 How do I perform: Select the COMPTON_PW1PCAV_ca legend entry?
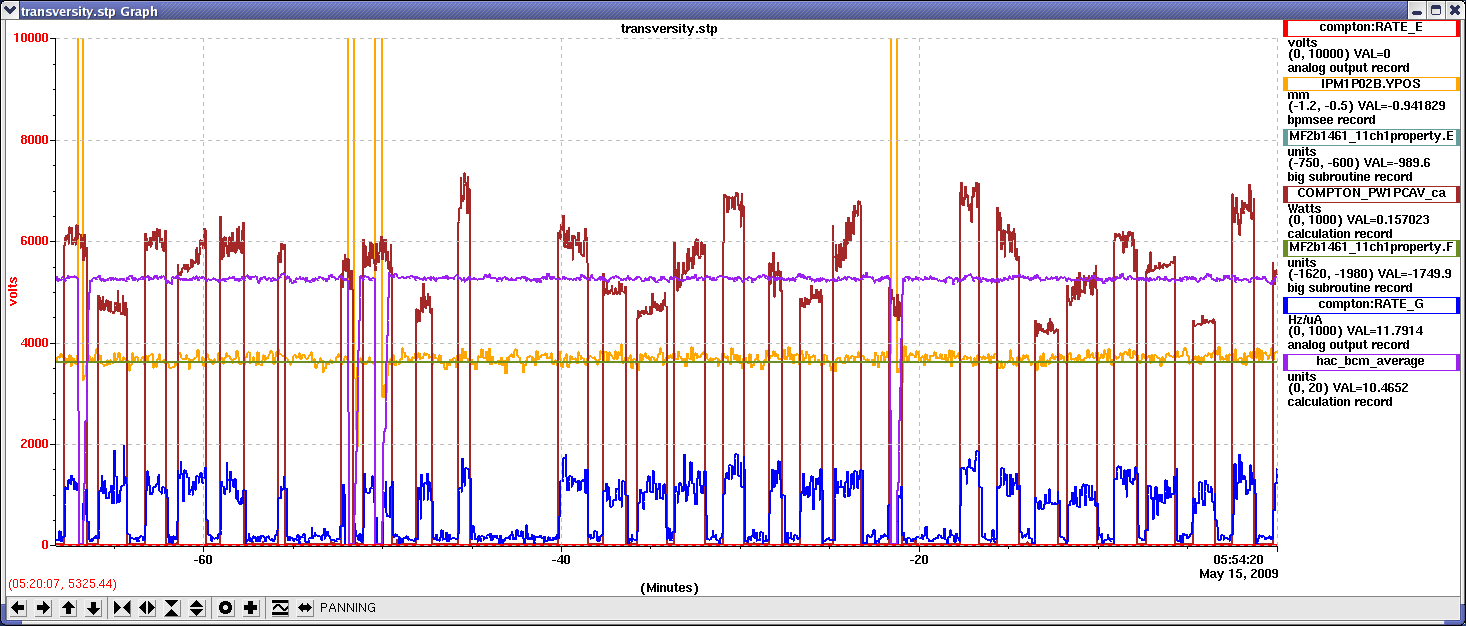click(x=1371, y=193)
